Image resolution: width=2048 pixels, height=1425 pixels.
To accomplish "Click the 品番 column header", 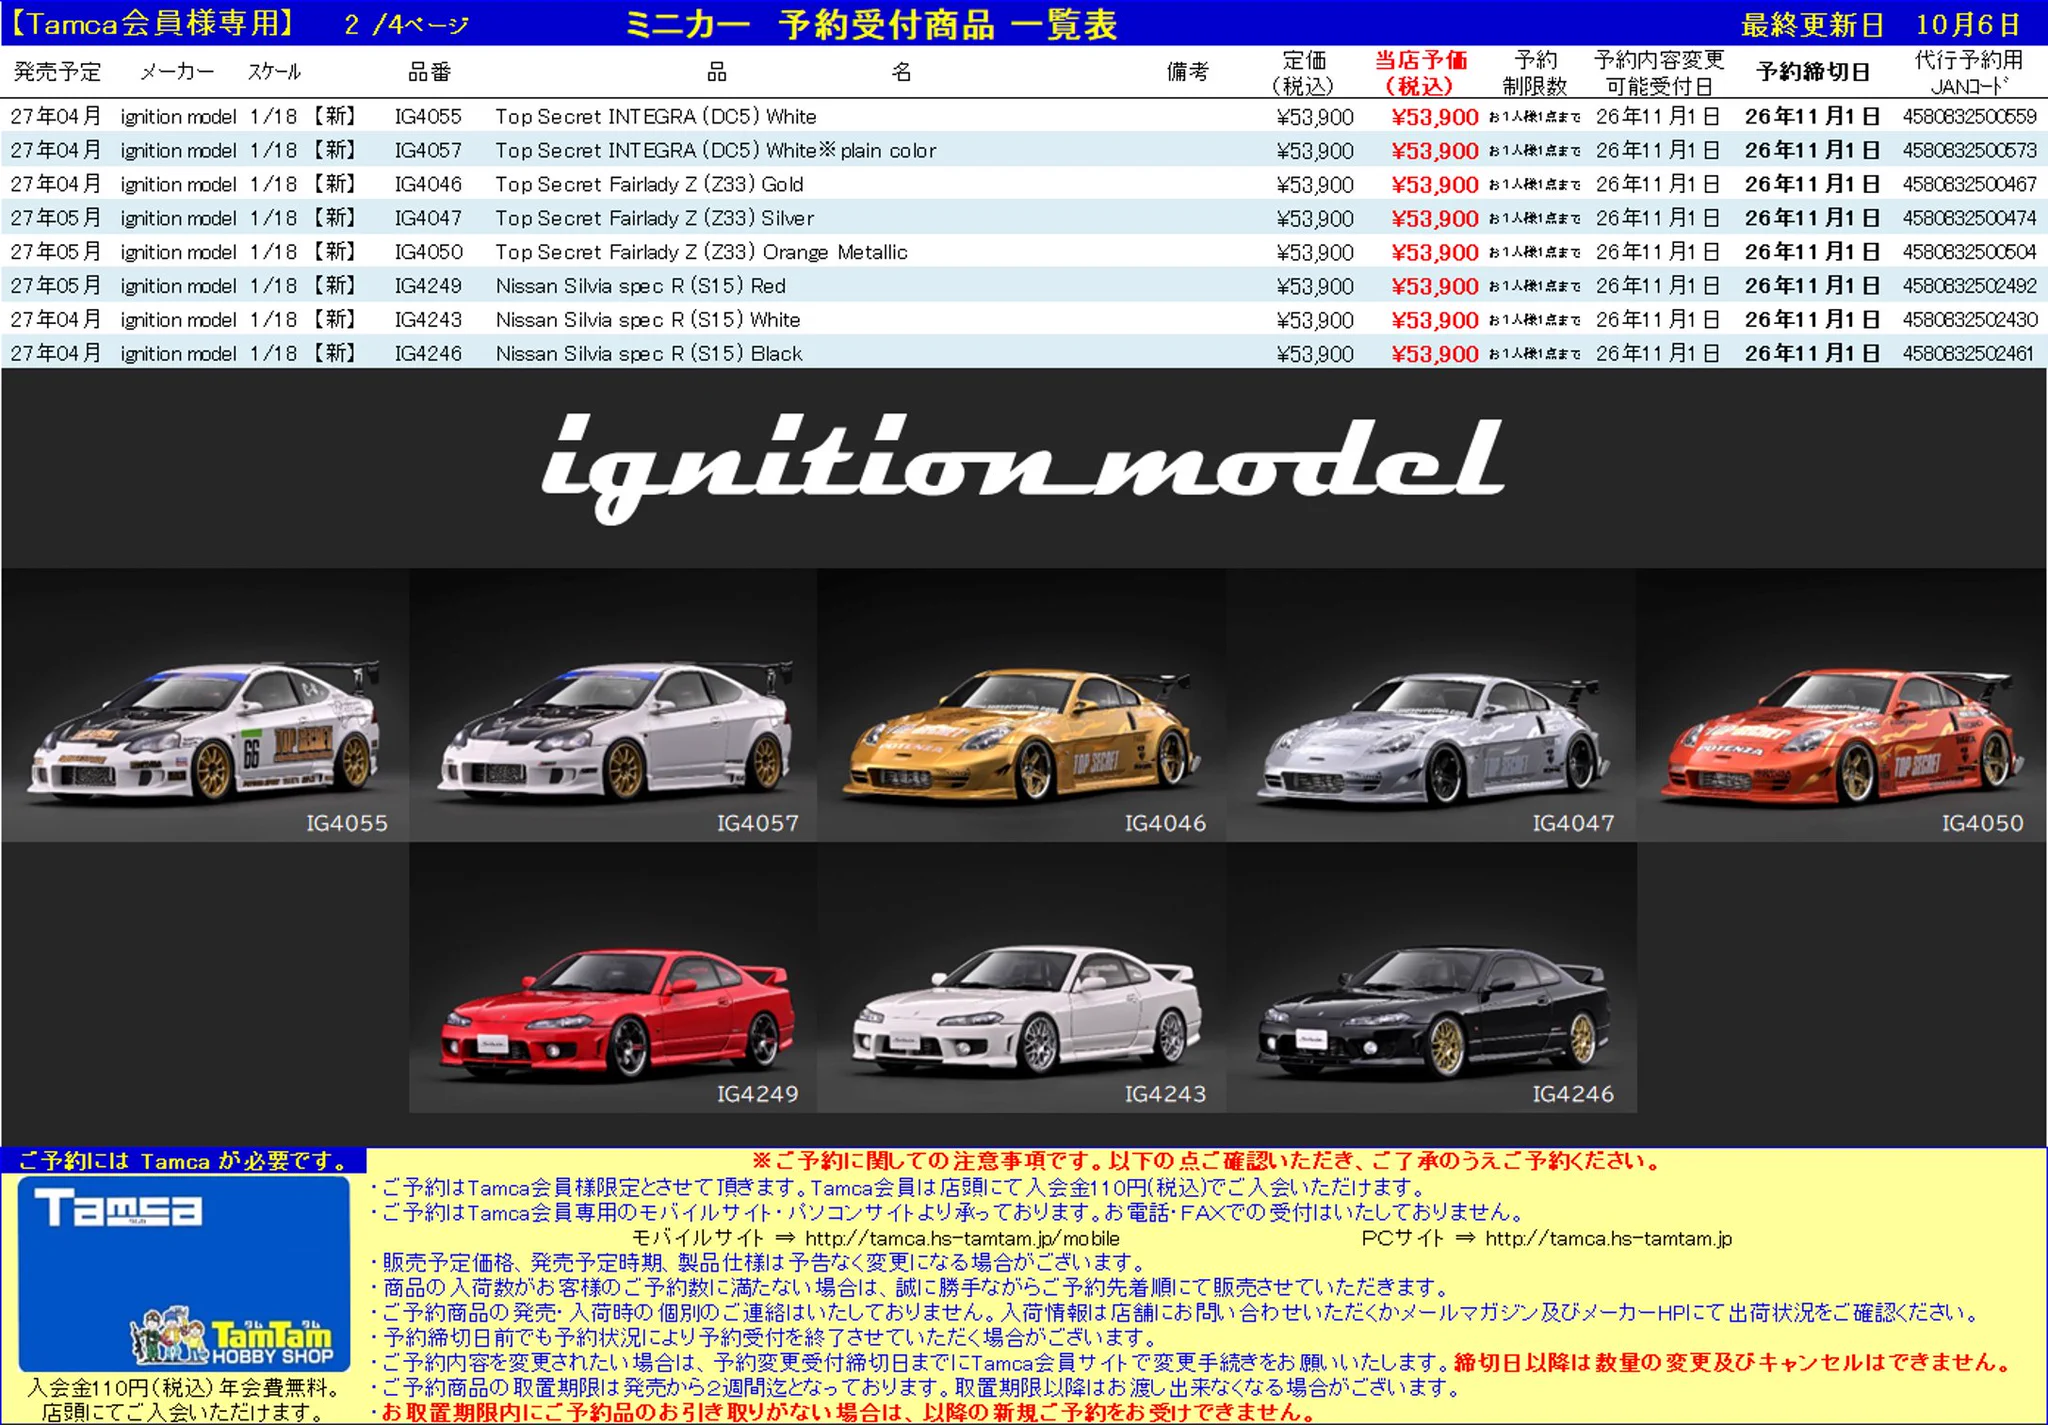I will coord(430,72).
